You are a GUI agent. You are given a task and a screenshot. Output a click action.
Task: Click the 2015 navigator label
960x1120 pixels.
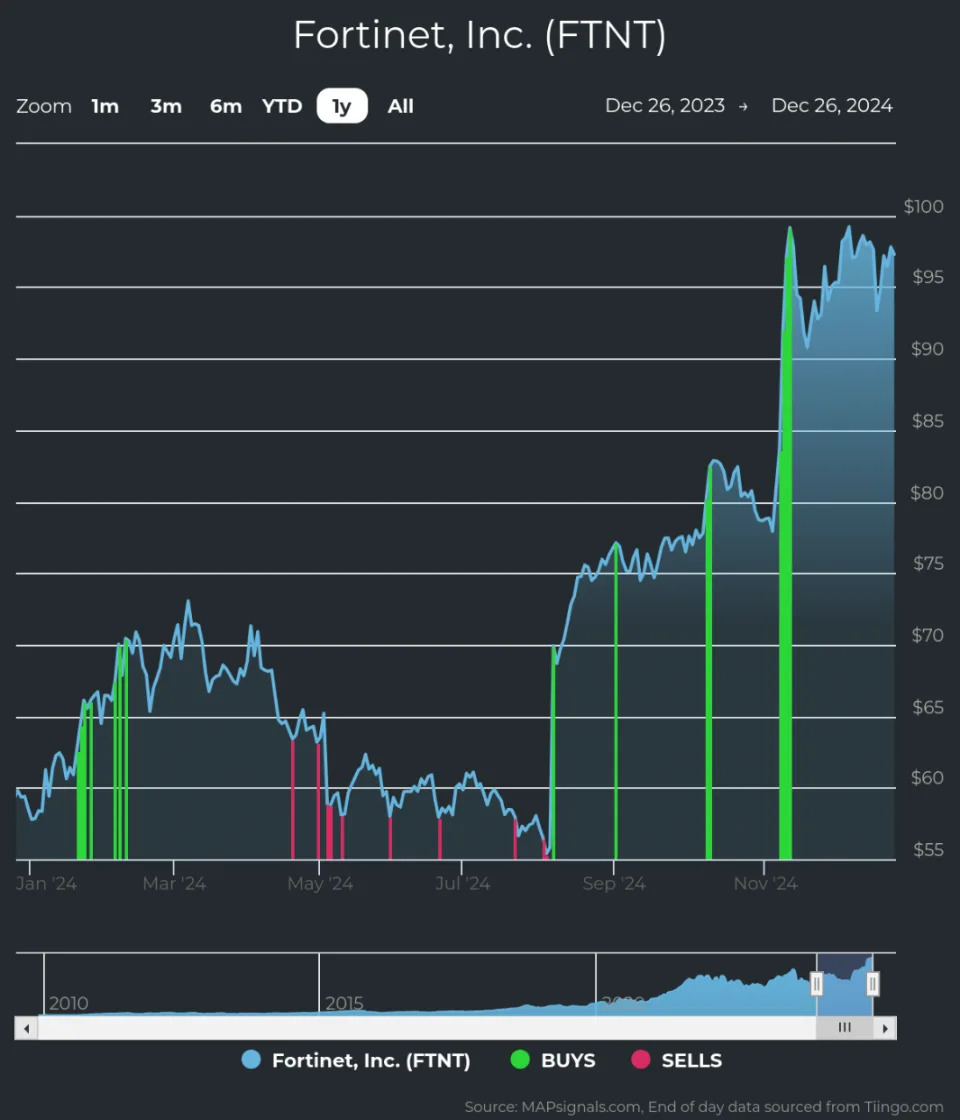[x=344, y=1004]
